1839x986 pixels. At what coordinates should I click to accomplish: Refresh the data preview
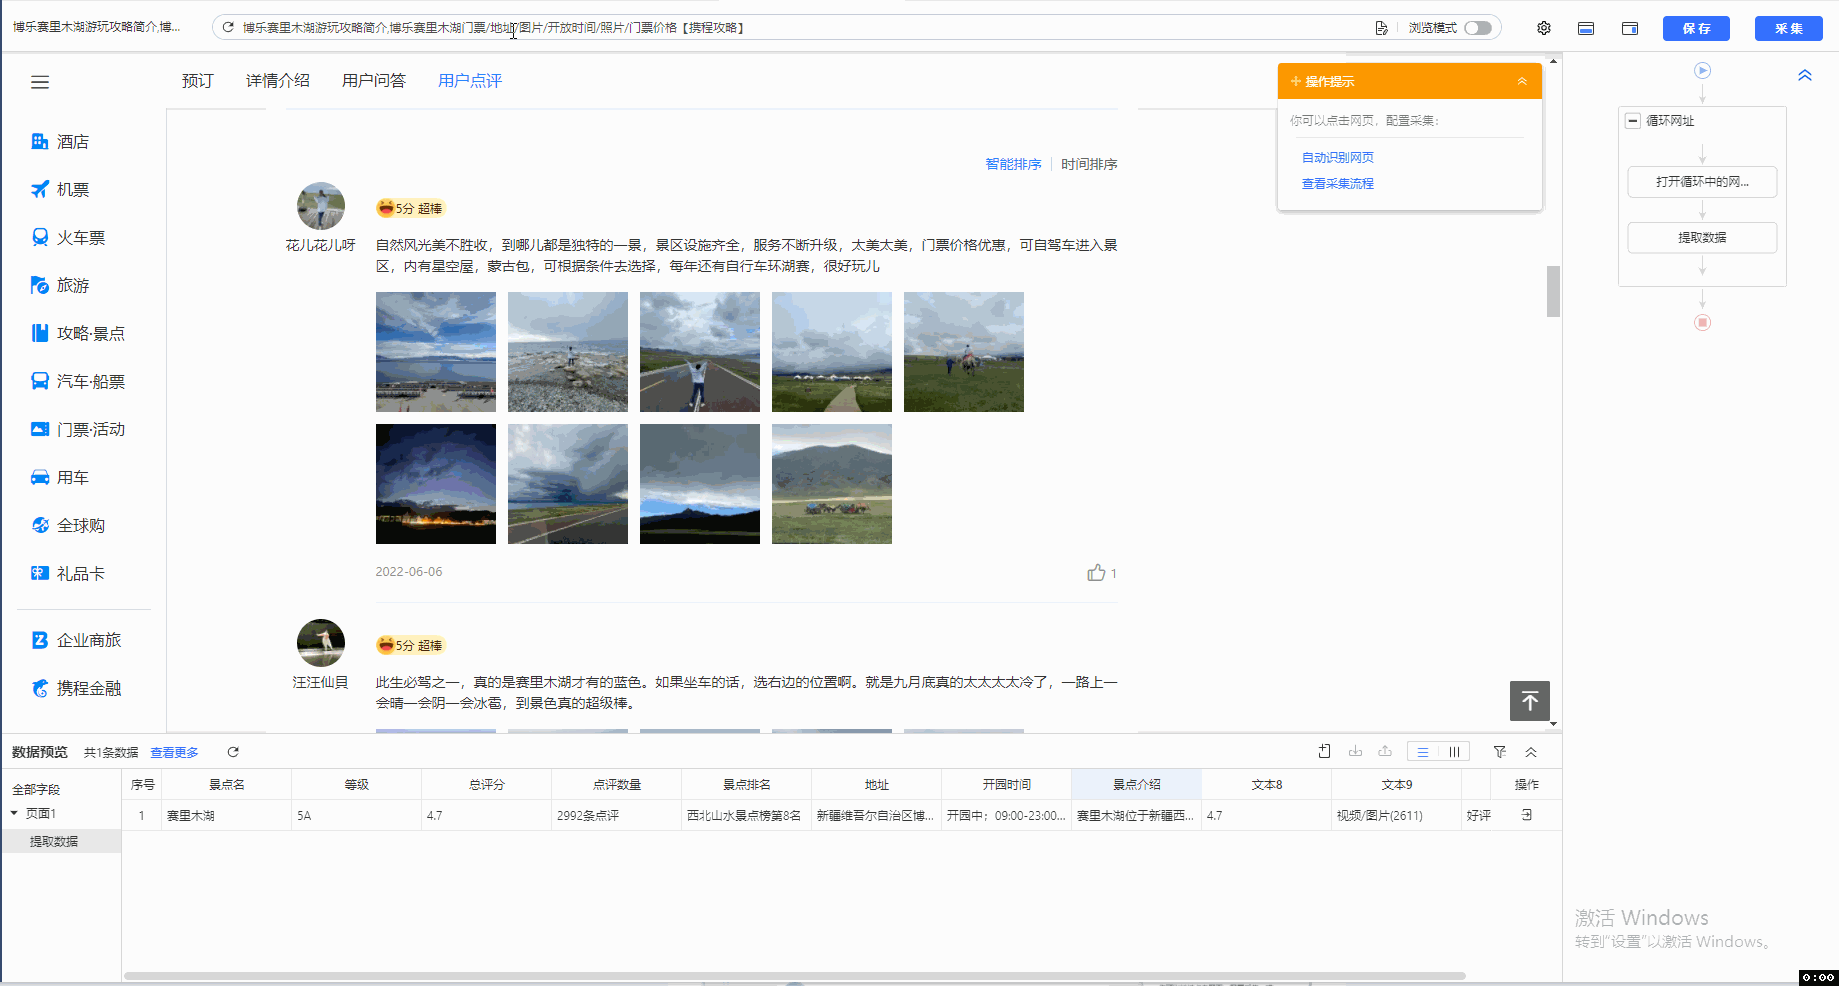(x=233, y=752)
